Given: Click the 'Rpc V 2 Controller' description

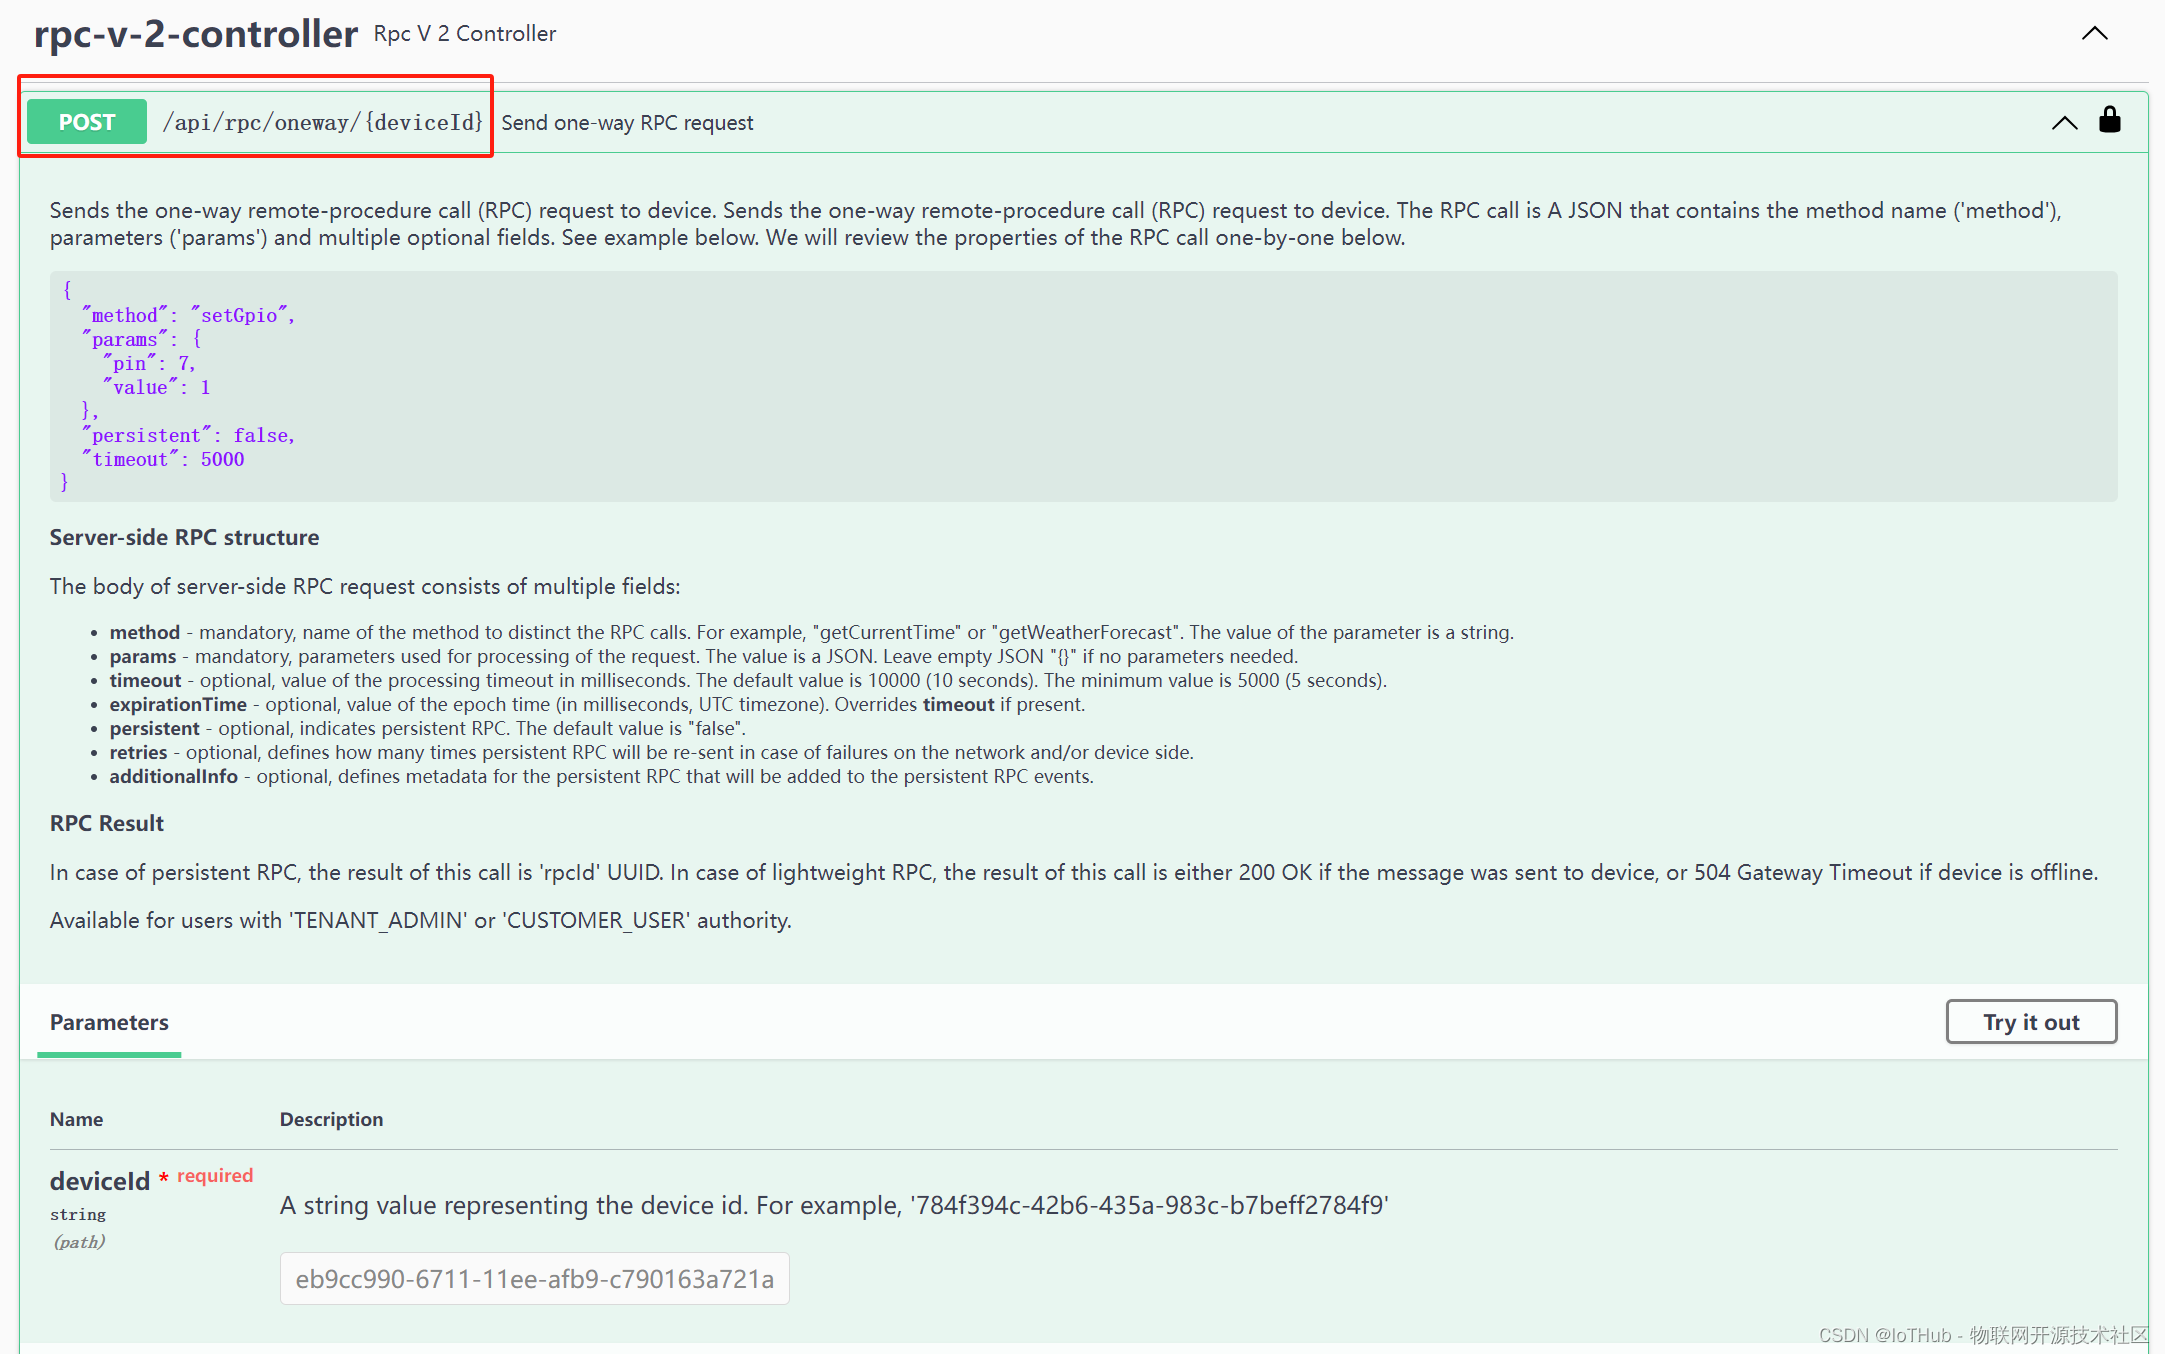Looking at the screenshot, I should tap(465, 33).
